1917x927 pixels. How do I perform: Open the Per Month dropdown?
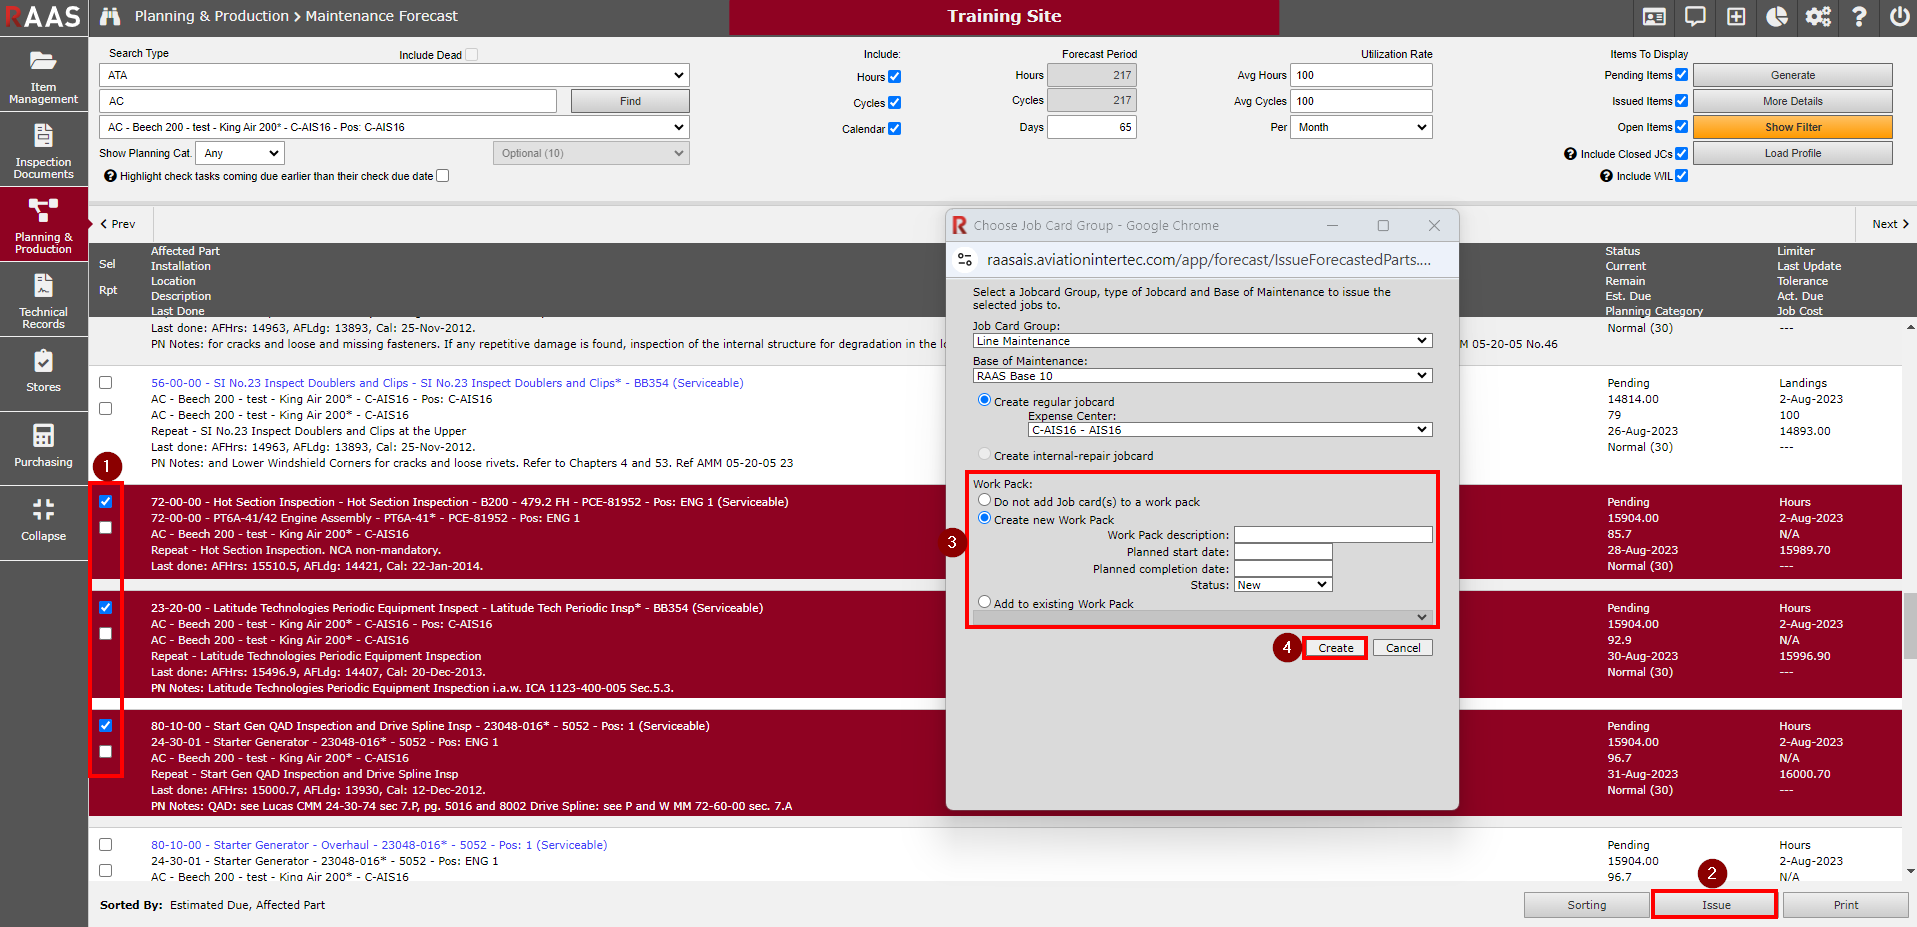[1361, 127]
